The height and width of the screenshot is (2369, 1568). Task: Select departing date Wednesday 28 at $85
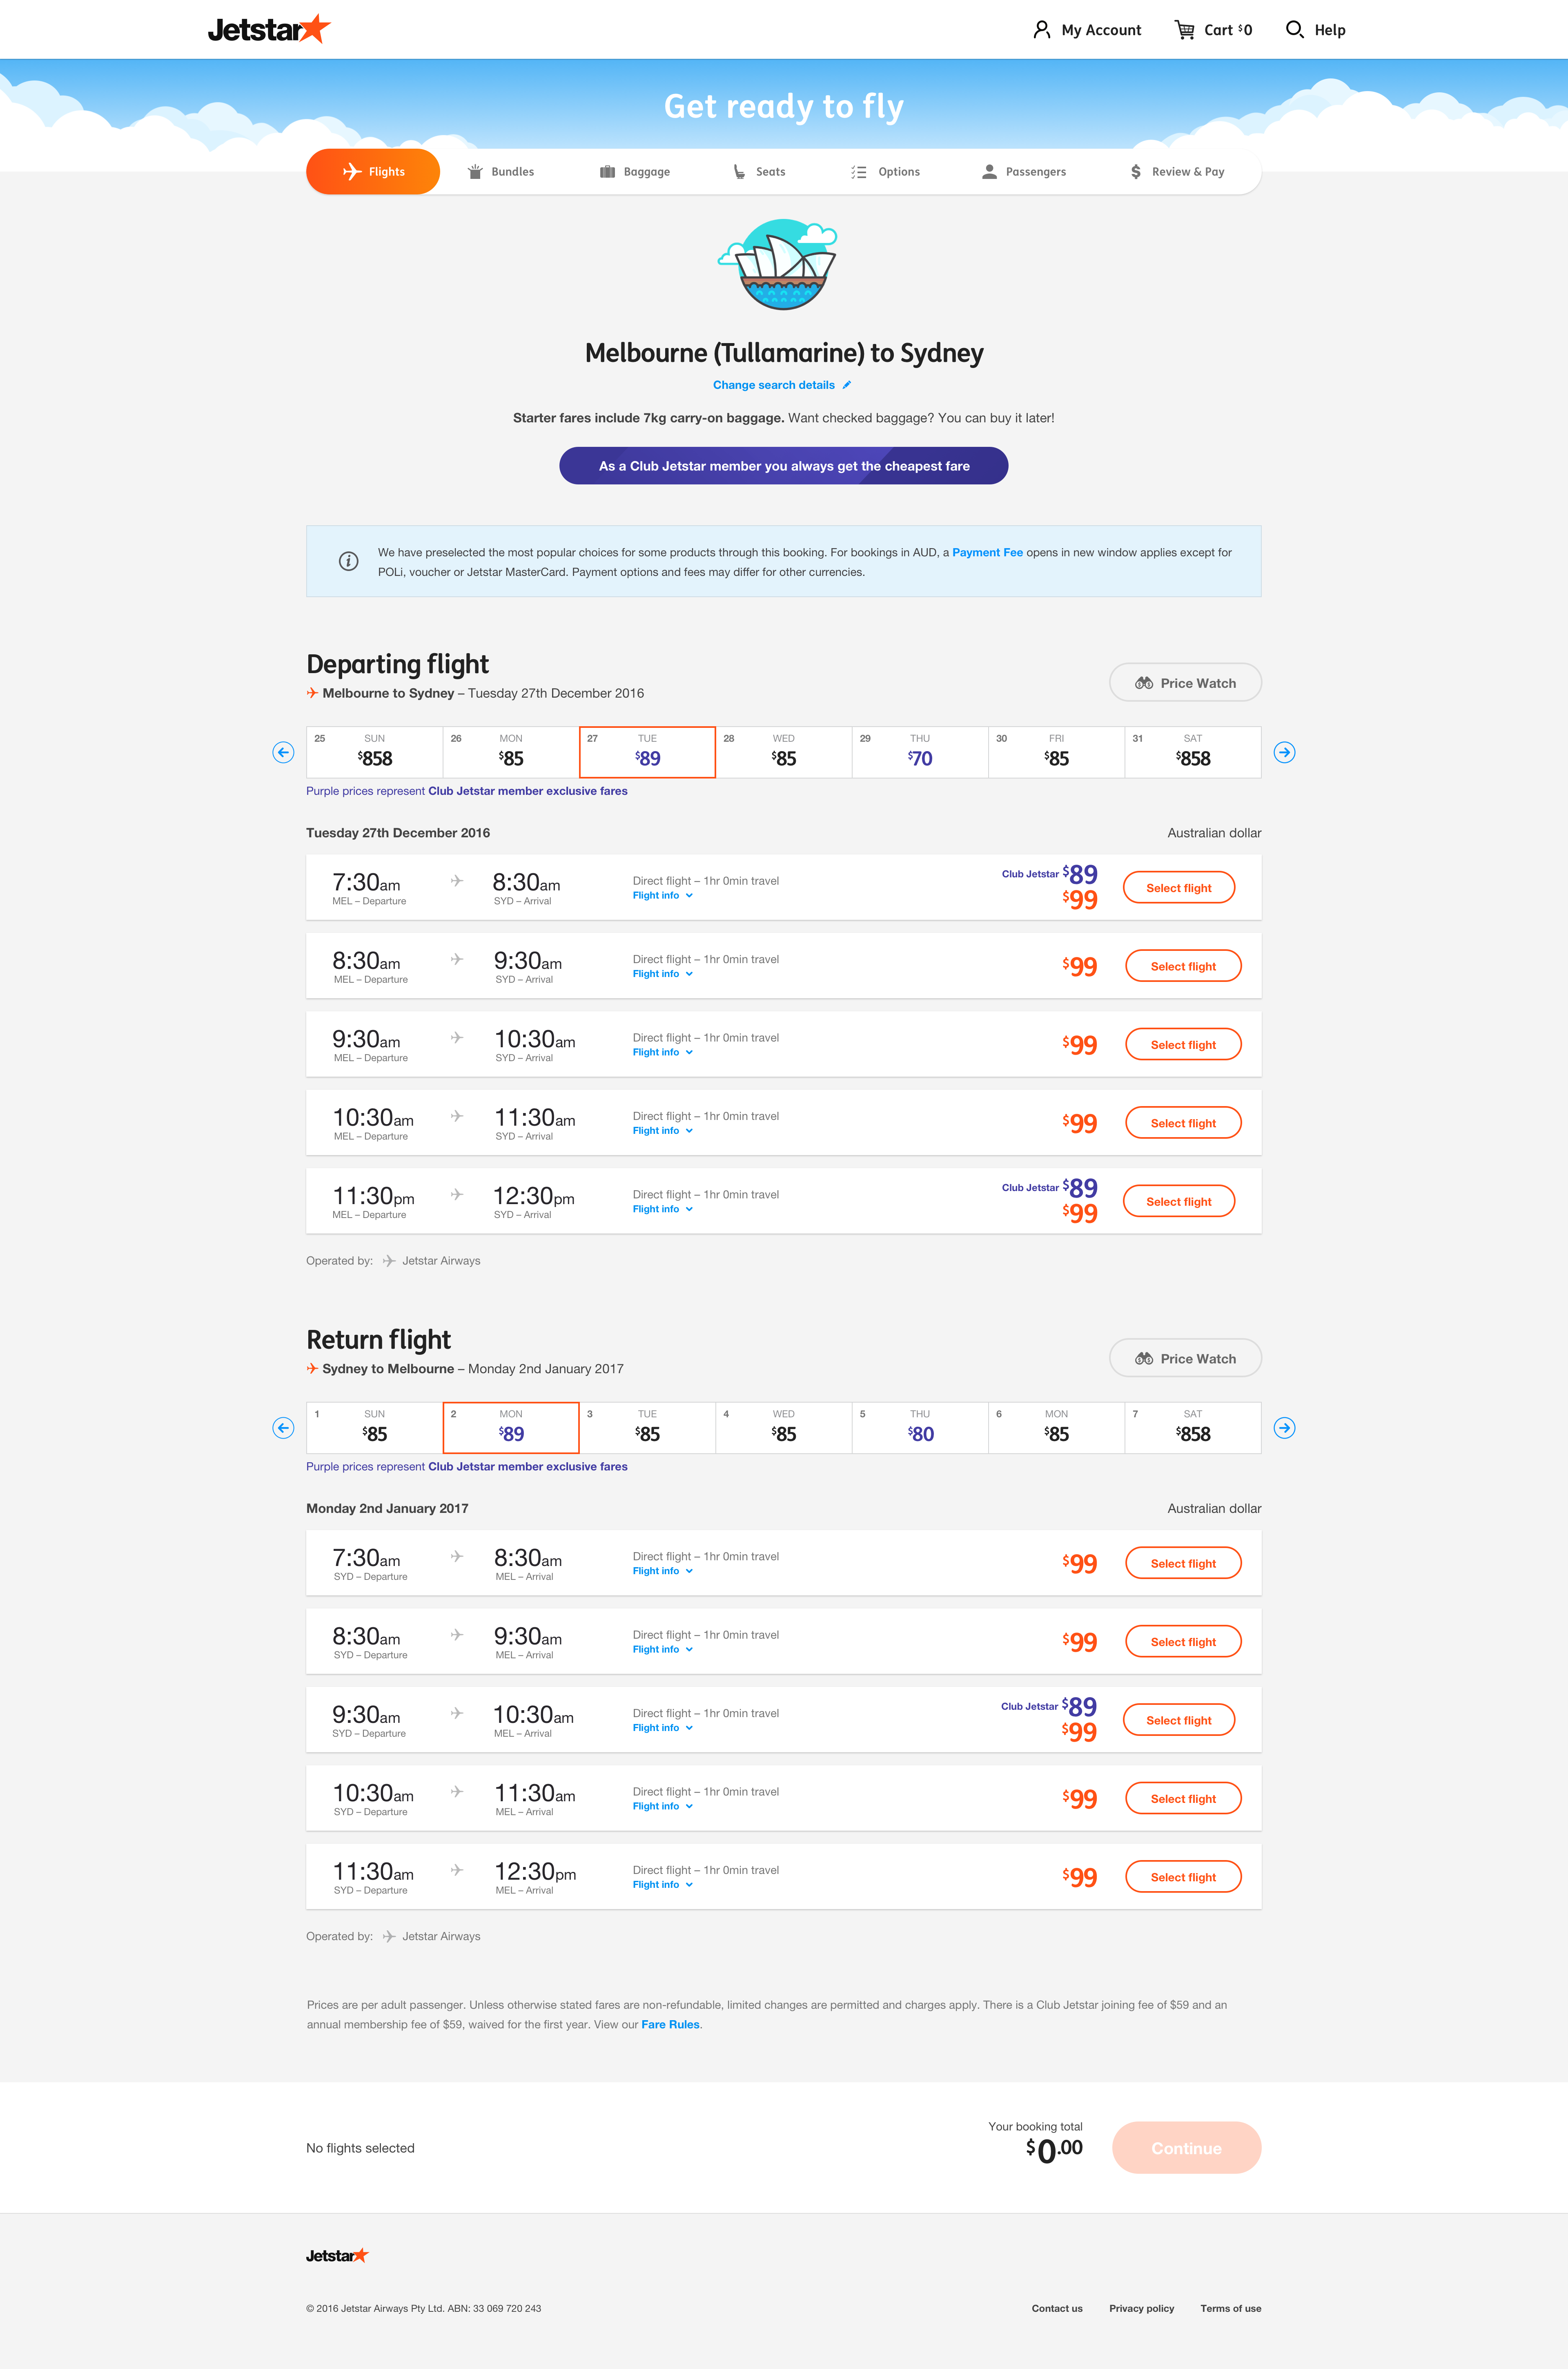(x=784, y=752)
